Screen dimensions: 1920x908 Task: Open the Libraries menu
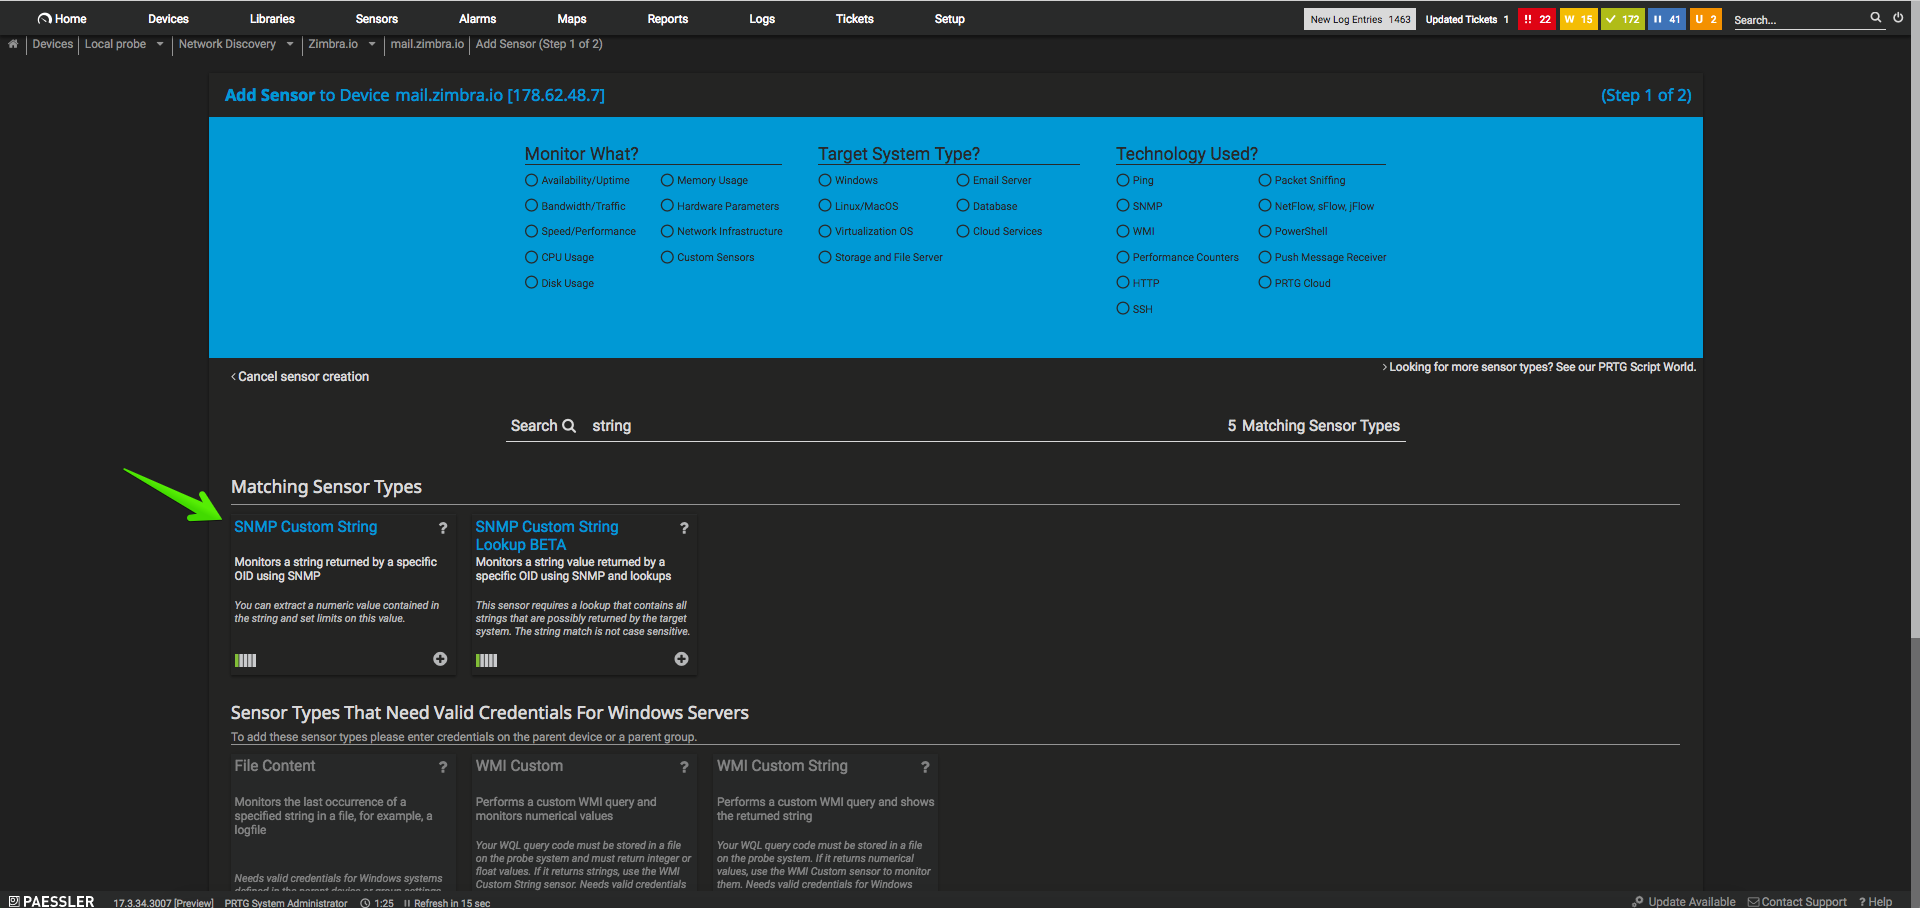(272, 19)
